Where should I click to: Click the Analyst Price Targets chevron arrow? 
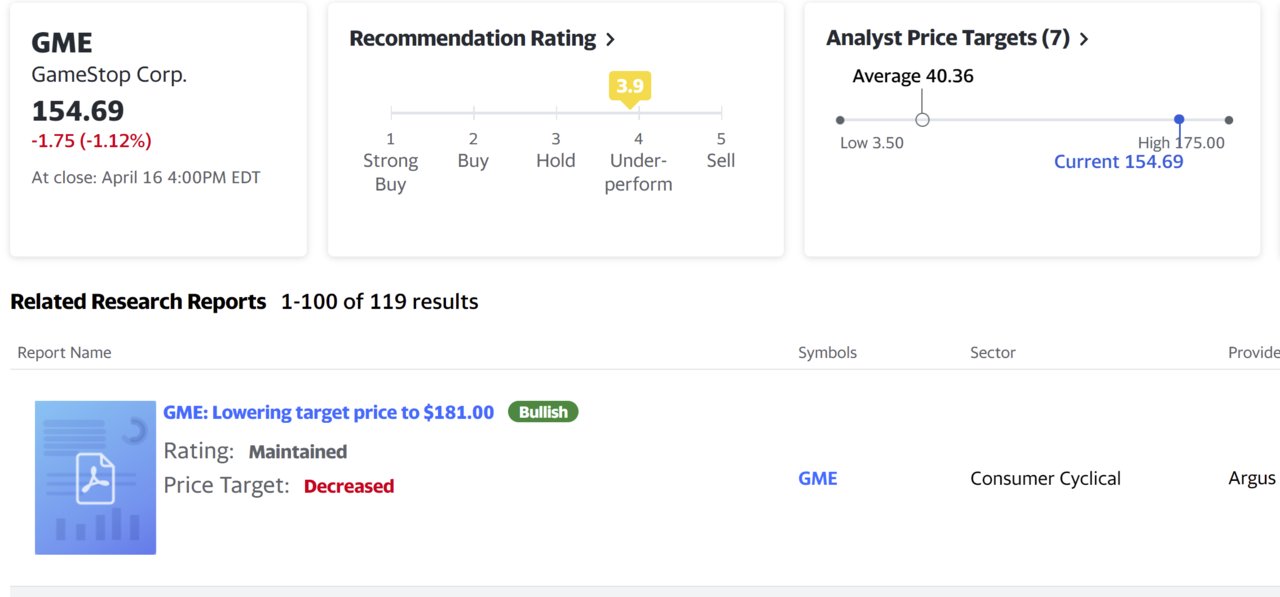[1084, 40]
